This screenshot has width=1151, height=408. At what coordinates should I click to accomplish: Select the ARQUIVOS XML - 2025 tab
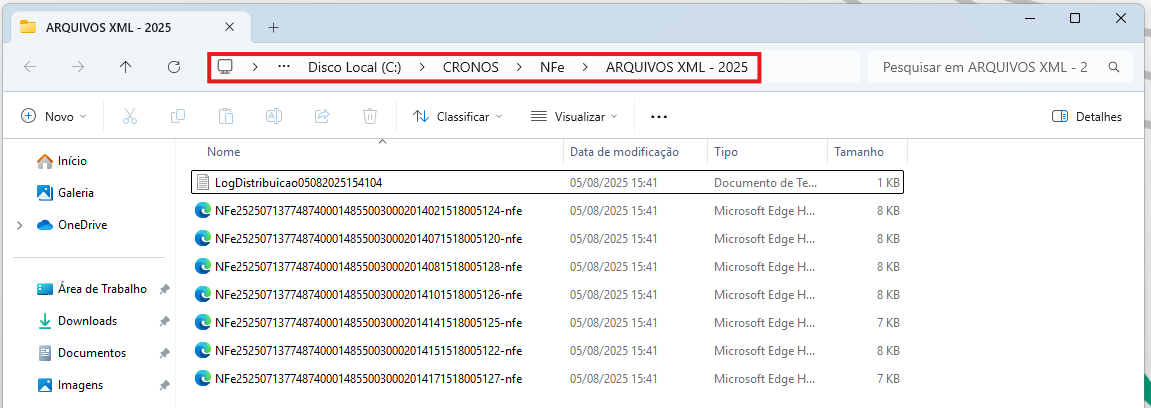(x=129, y=27)
